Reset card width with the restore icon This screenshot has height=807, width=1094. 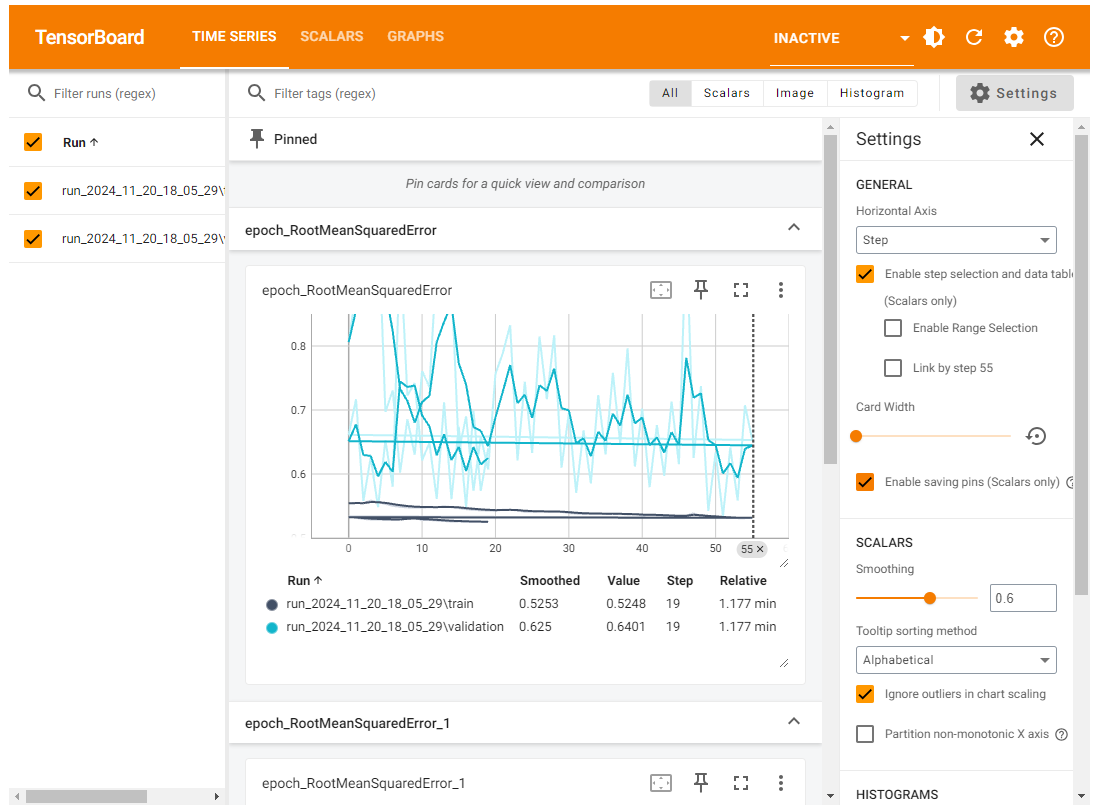point(1036,436)
